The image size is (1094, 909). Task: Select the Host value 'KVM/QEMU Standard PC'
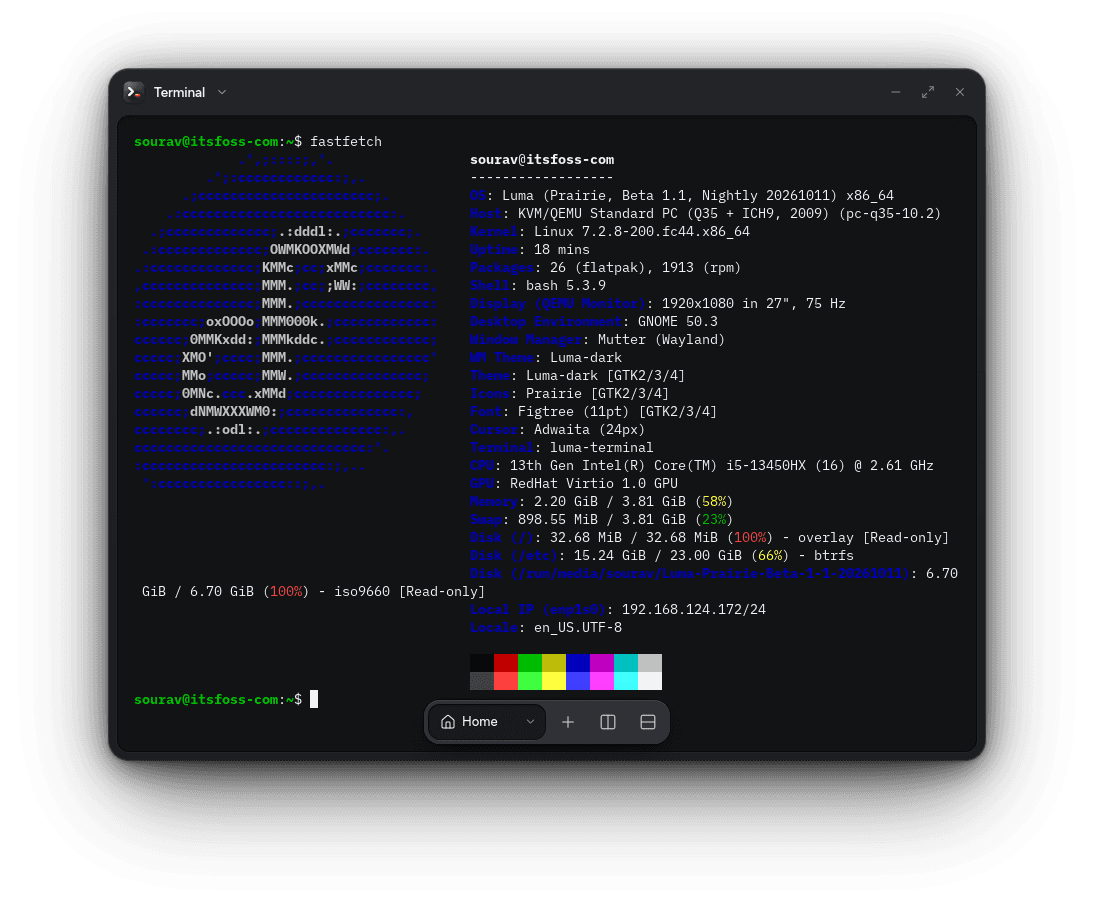coord(598,213)
